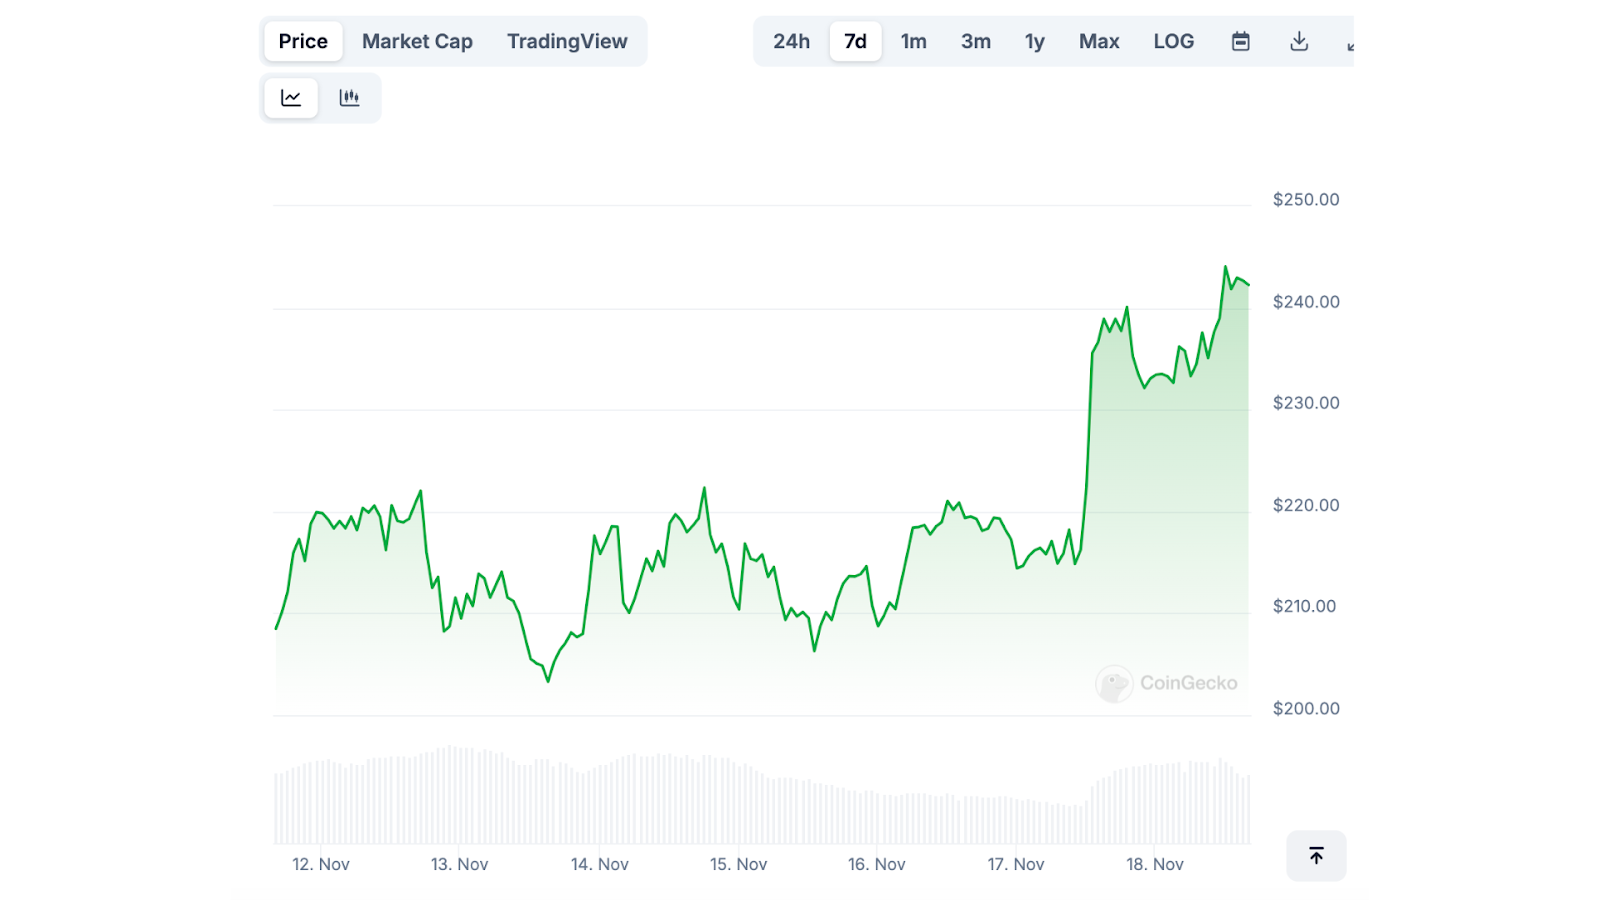Image resolution: width=1600 pixels, height=900 pixels.
Task: Click the 18. Nov date label
Action: click(x=1155, y=864)
